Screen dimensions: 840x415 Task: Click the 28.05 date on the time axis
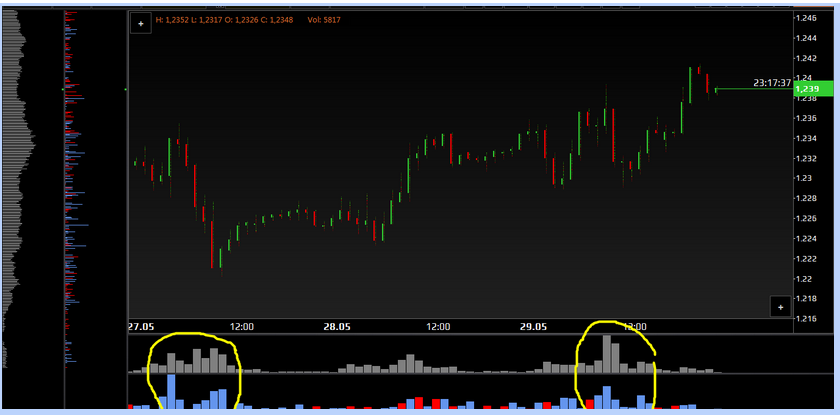click(337, 327)
